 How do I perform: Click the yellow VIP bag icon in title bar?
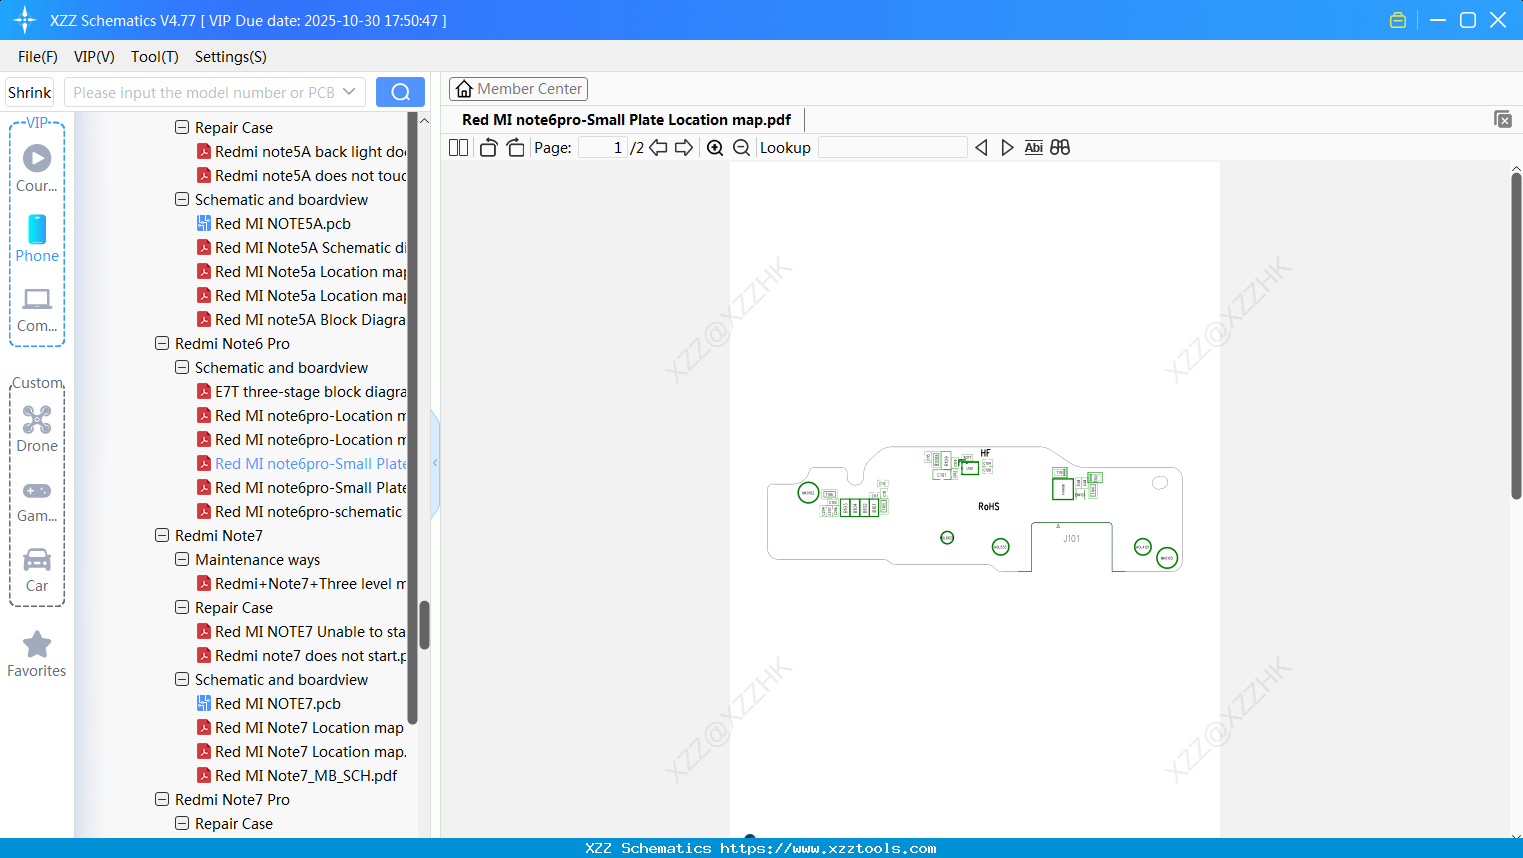[x=1398, y=20]
